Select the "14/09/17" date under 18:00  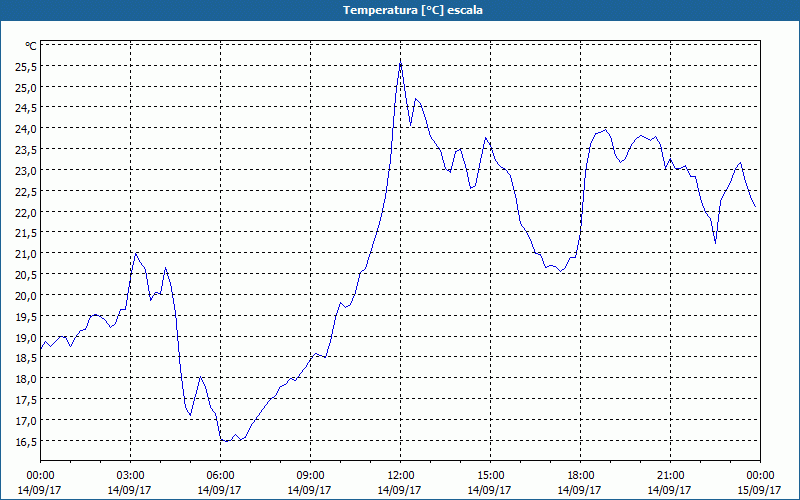point(580,490)
